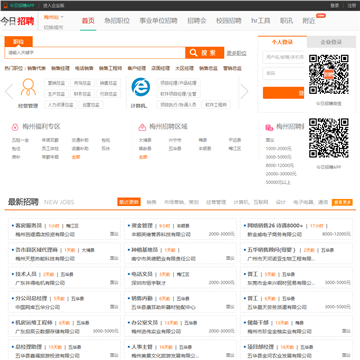Select 经营管理 jobs filter tab
The image size is (360, 360).
click(x=216, y=202)
